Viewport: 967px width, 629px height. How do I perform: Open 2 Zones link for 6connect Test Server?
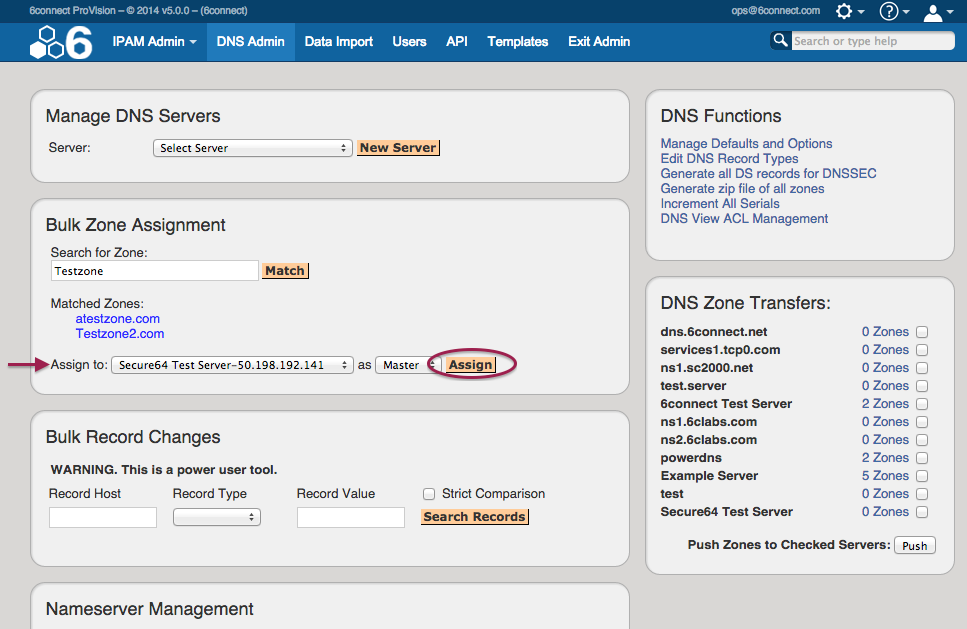885,404
